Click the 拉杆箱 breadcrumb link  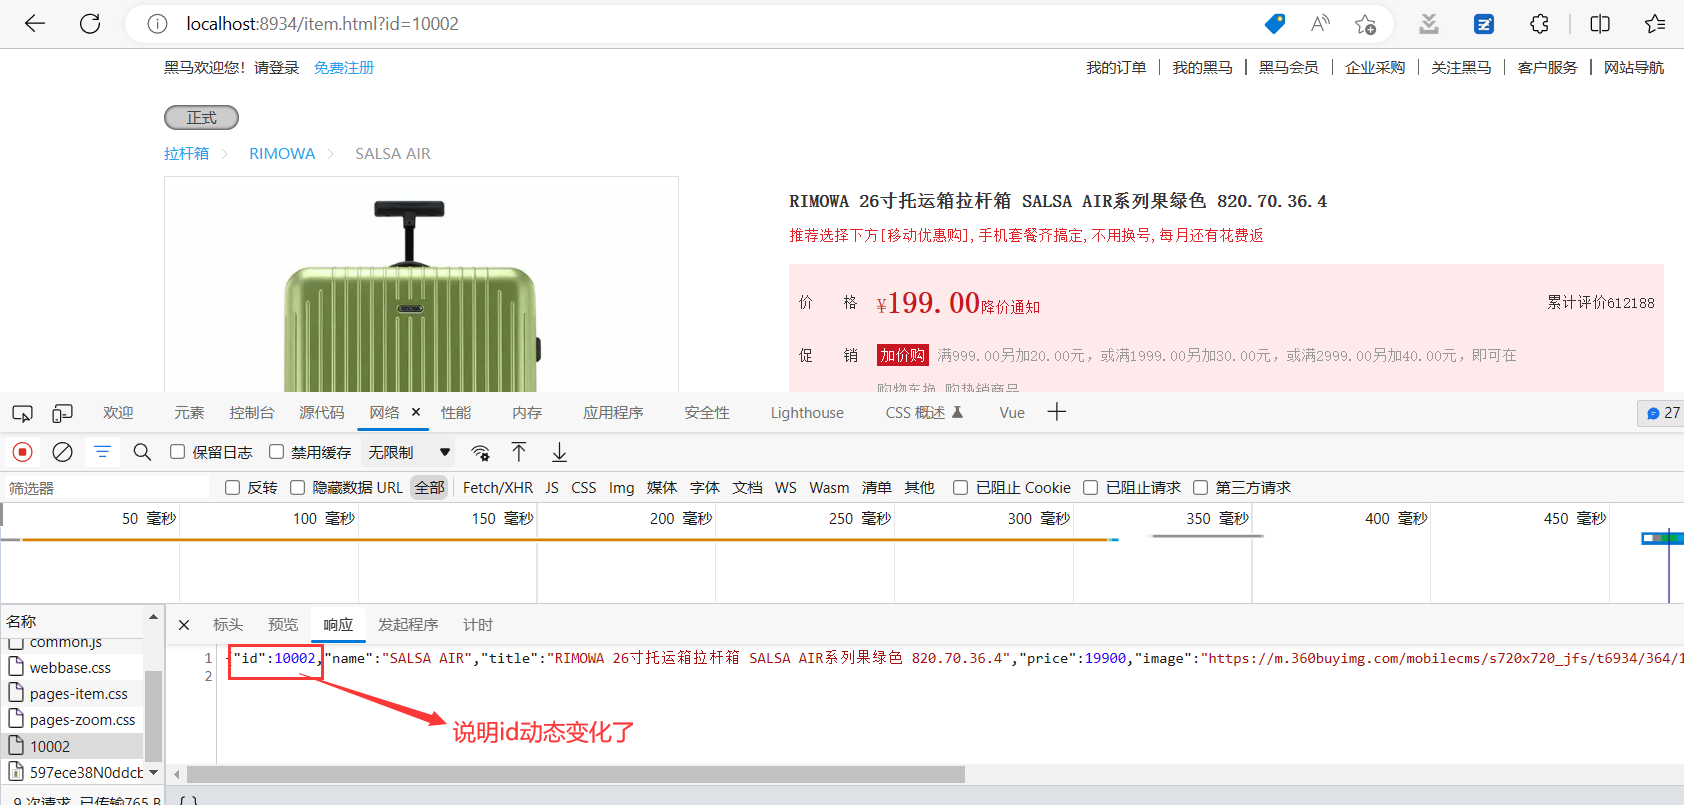[x=187, y=153]
